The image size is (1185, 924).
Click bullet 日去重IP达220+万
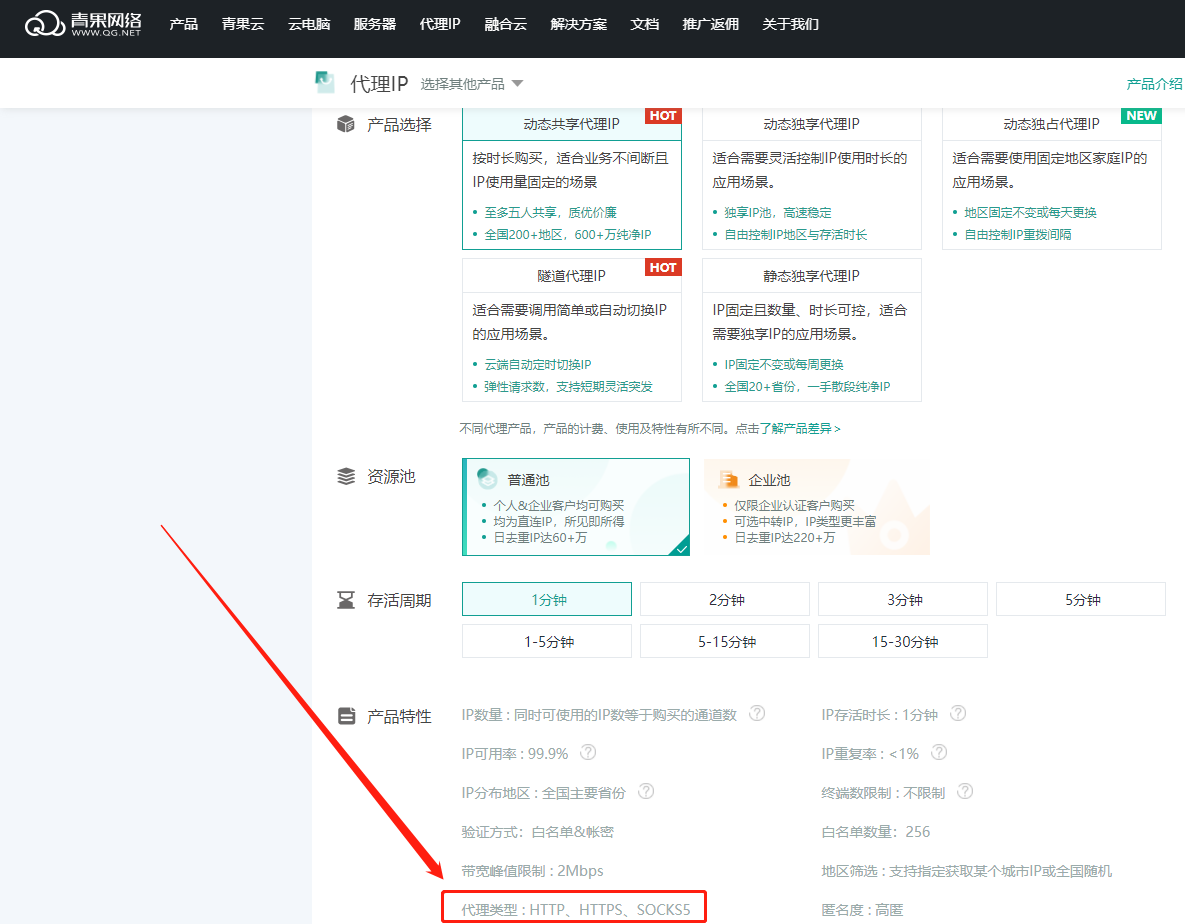[784, 537]
